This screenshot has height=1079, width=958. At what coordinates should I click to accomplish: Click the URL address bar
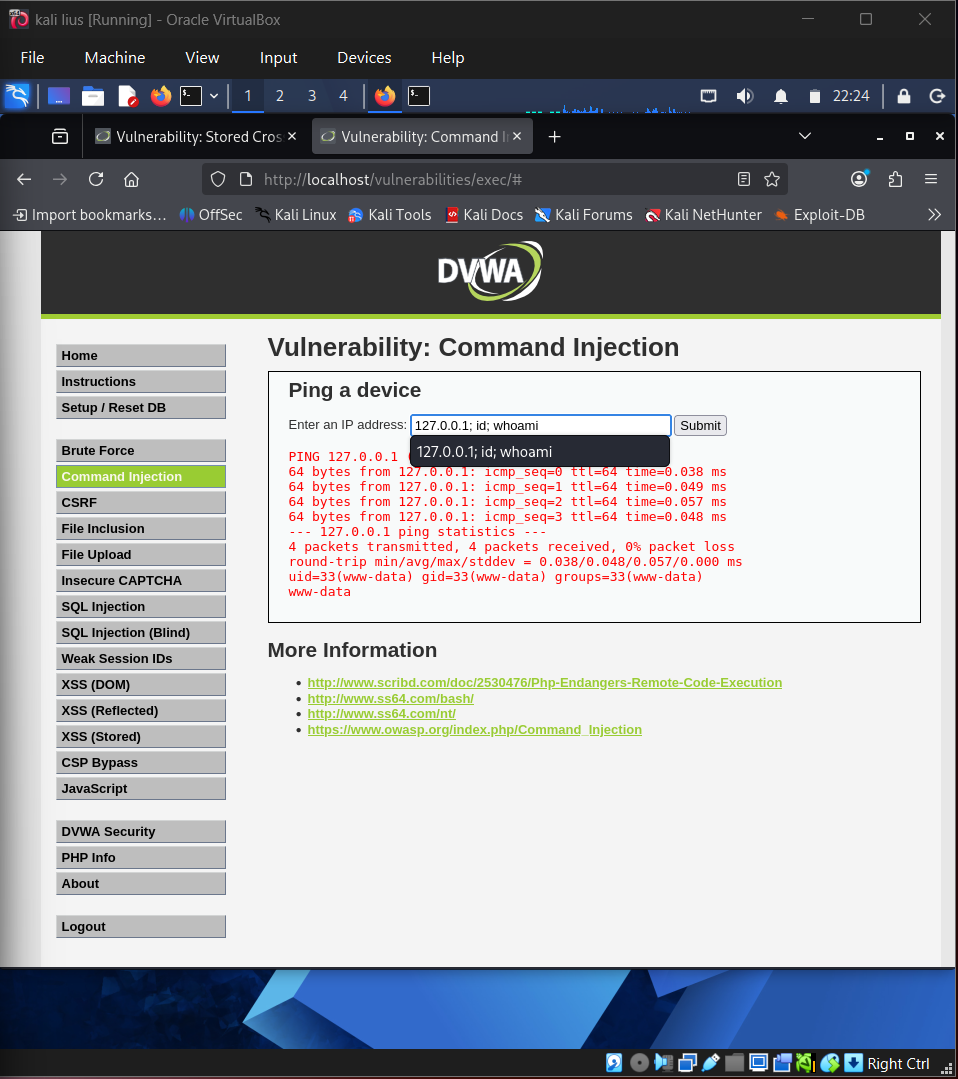[x=494, y=180]
